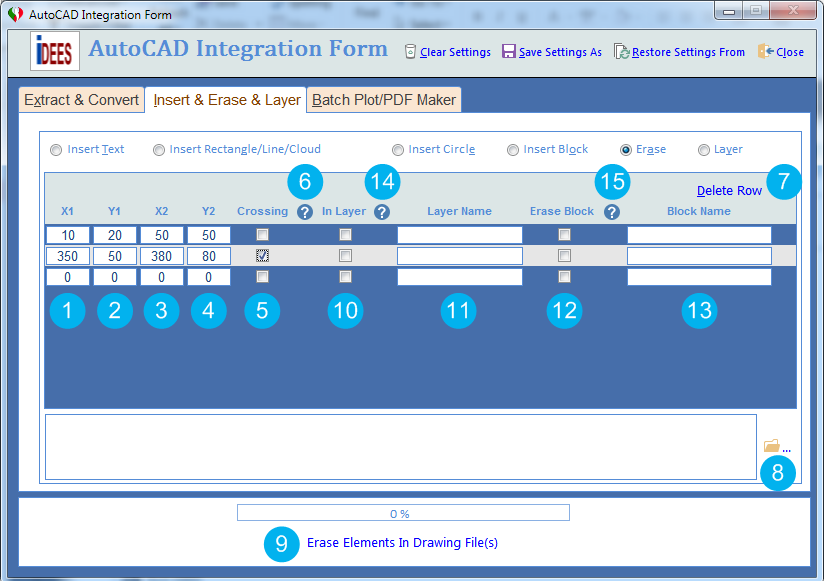
Task: Click the 0 % progress bar
Action: tap(403, 513)
